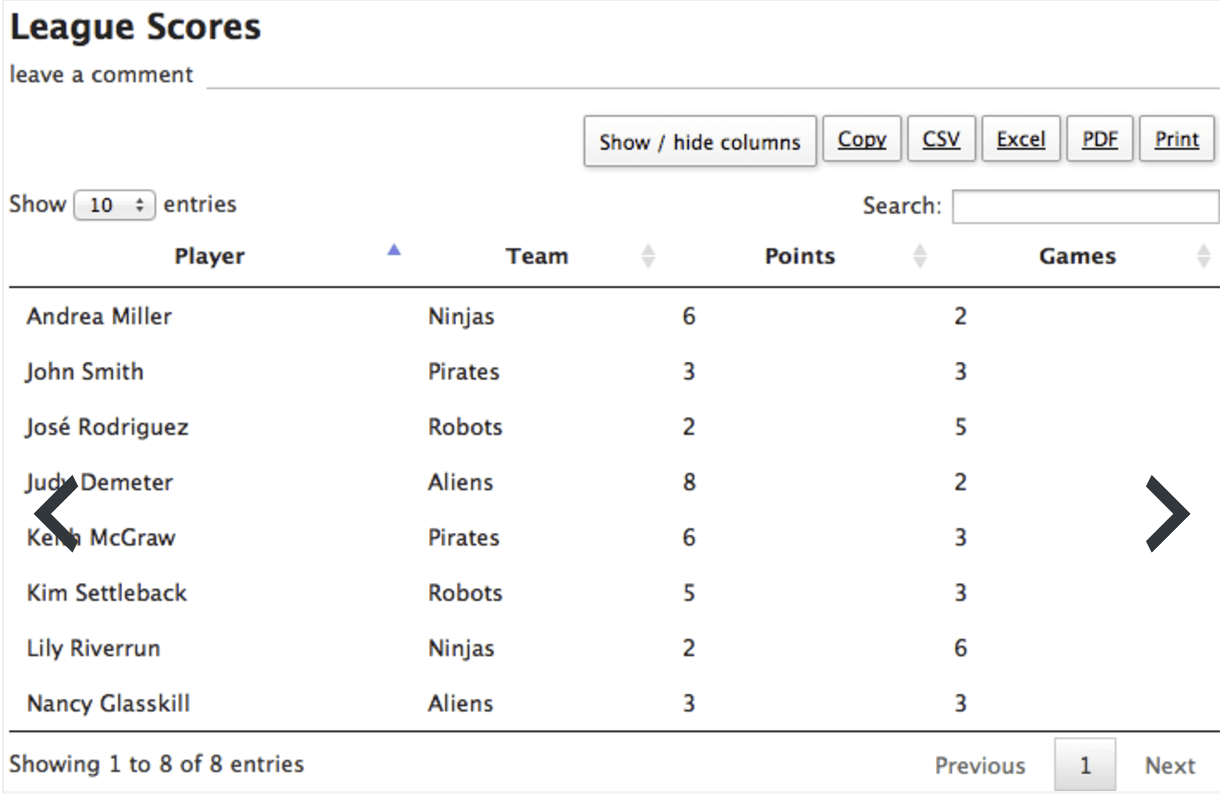Screen dimensions: 1220x794
Task: Sort table by Player column arrow
Action: 394,250
